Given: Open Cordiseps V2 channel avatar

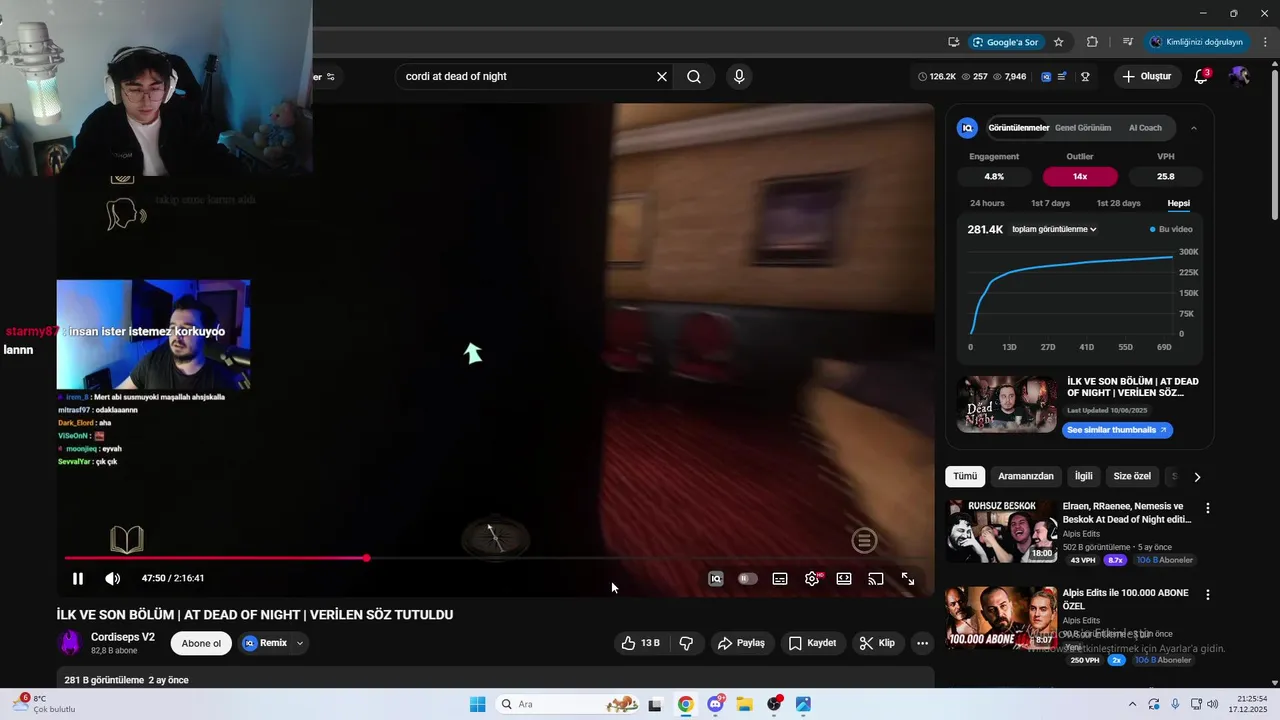Looking at the screenshot, I should (70, 643).
